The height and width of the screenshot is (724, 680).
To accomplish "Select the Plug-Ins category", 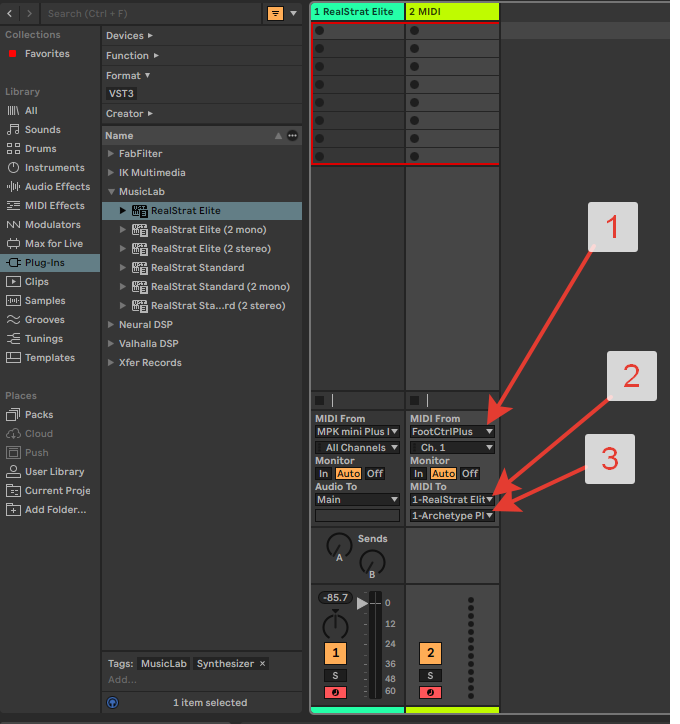I will 50,262.
